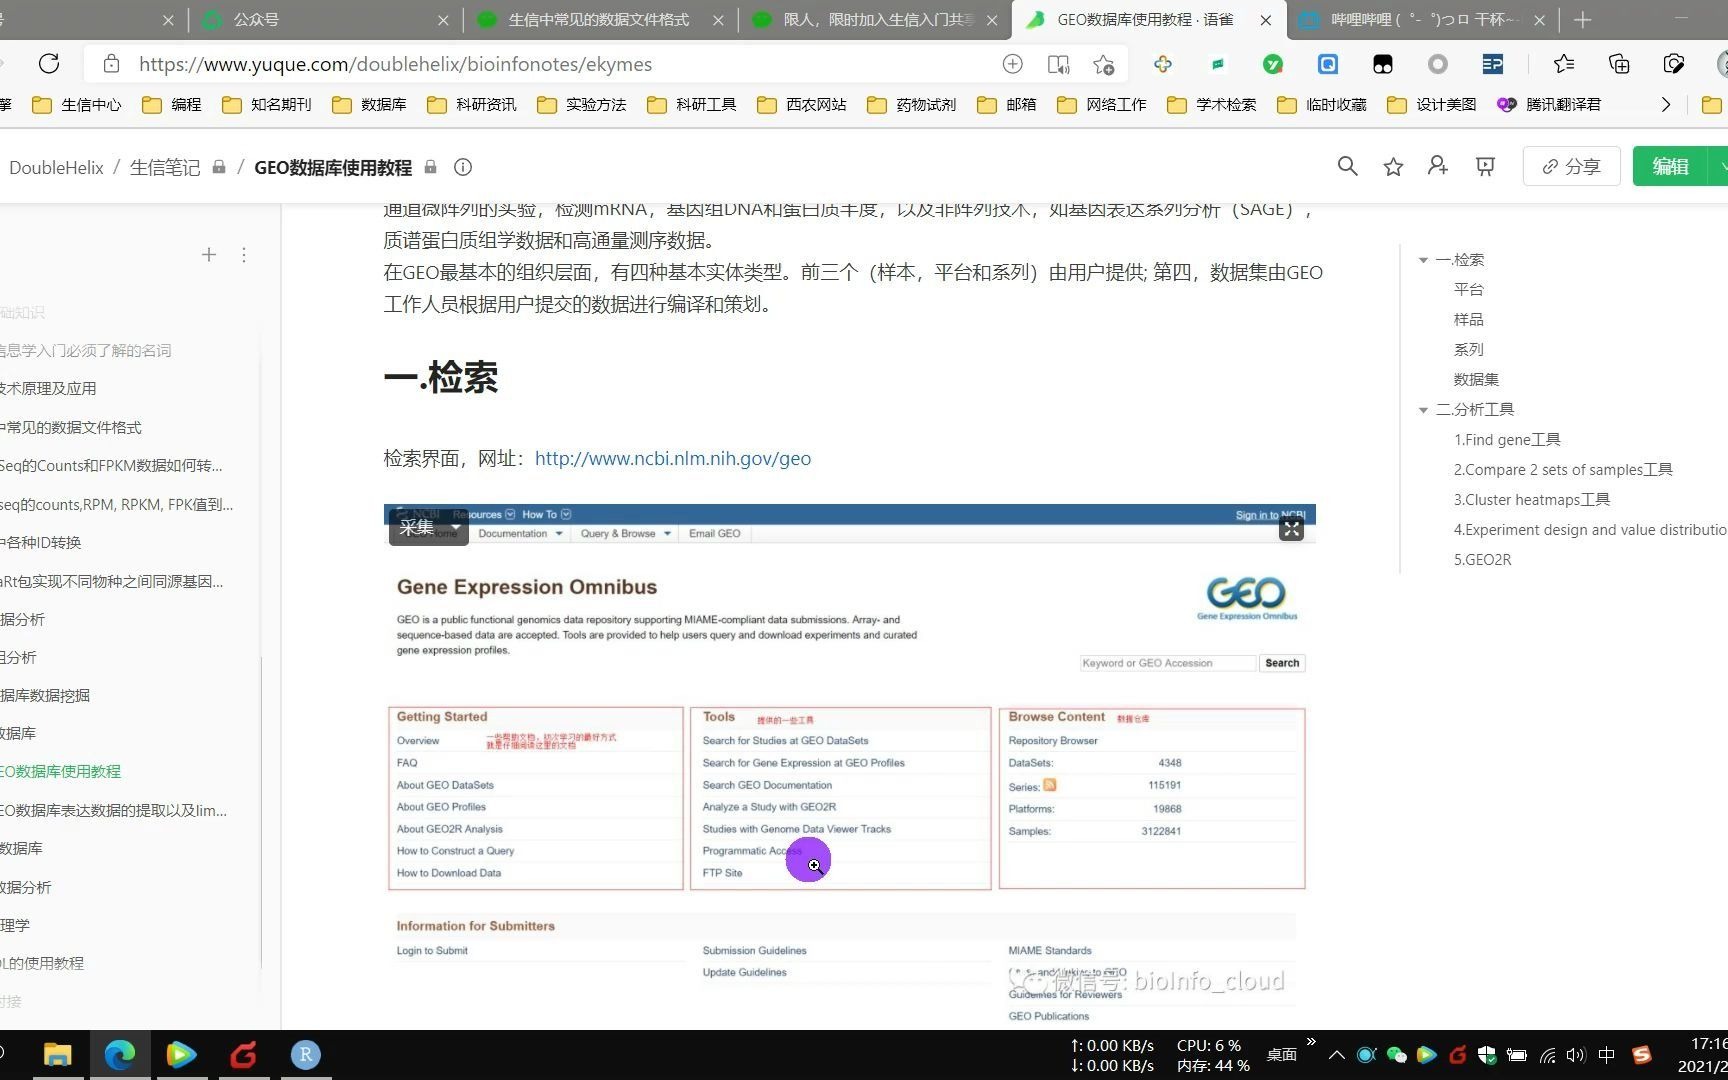Jump to 5.GEO2R in the outline
Image resolution: width=1728 pixels, height=1080 pixels.
point(1483,560)
